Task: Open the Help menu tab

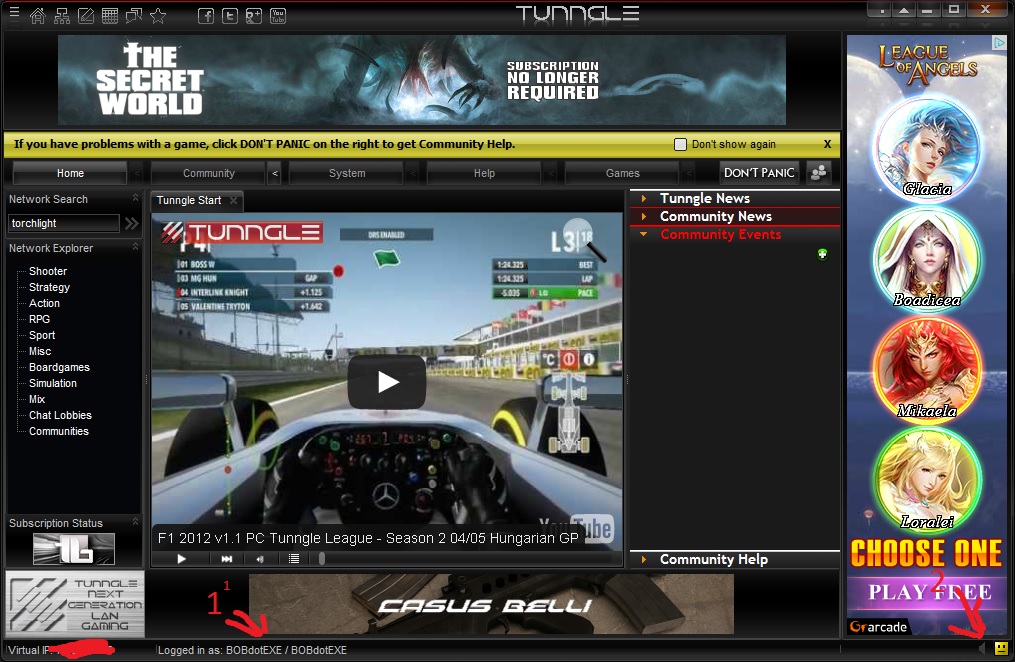Action: click(484, 173)
